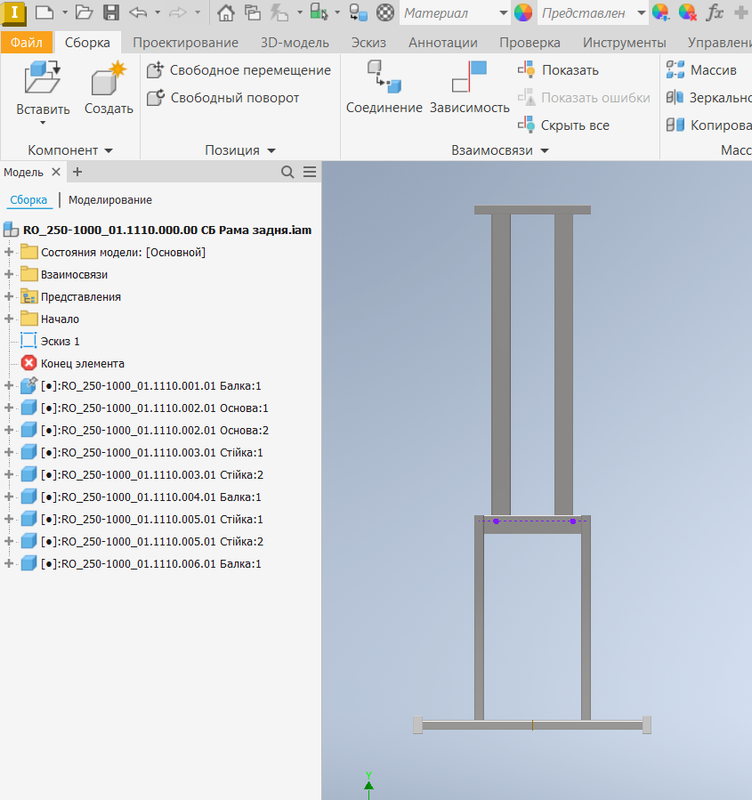Expand 001.01 Балка:1 component node
The image size is (752, 800).
9,386
